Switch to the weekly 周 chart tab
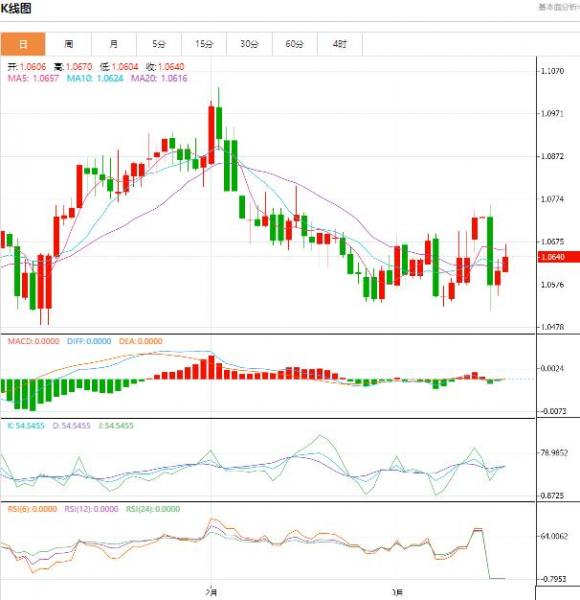Viewport: 580px width, 600px height. (x=68, y=44)
